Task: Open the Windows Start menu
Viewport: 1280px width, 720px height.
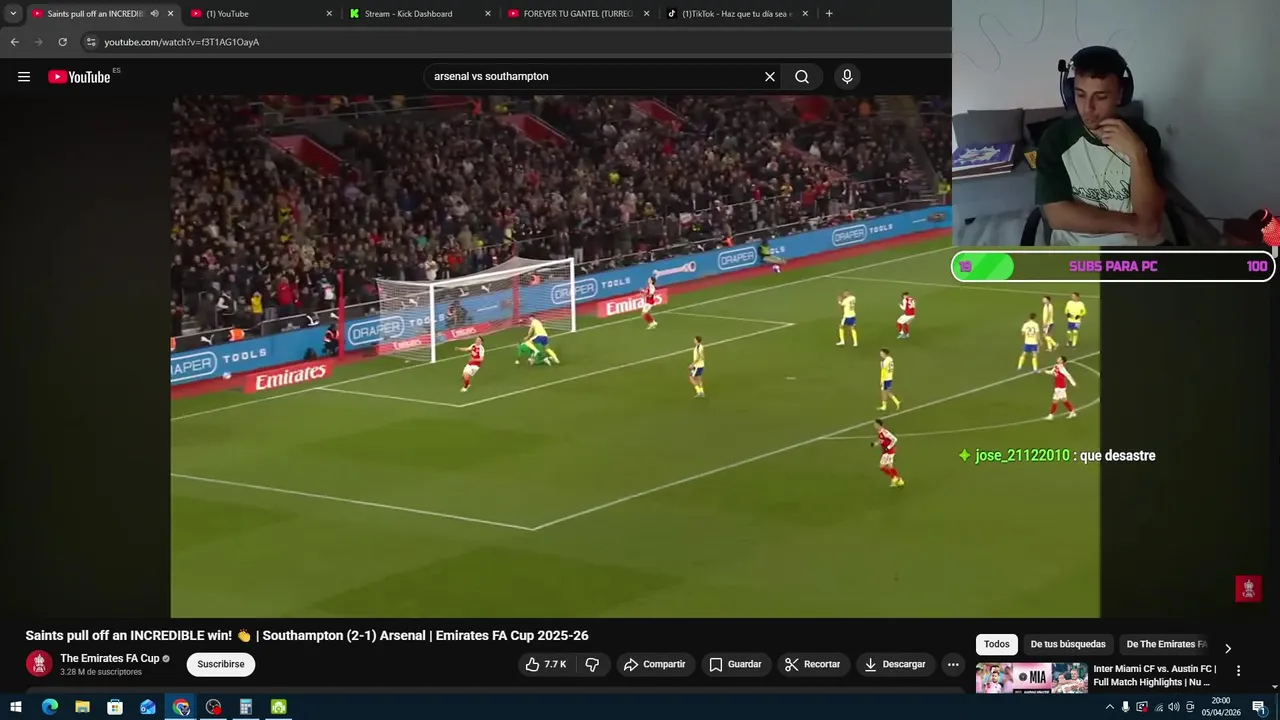Action: pos(15,707)
